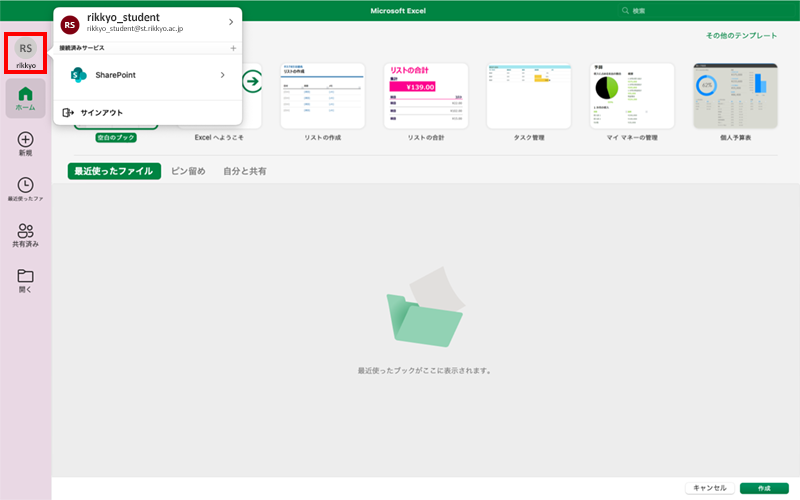Select the マイ マネーの管理 template thumbnail
The width and height of the screenshot is (800, 500).
pos(632,96)
